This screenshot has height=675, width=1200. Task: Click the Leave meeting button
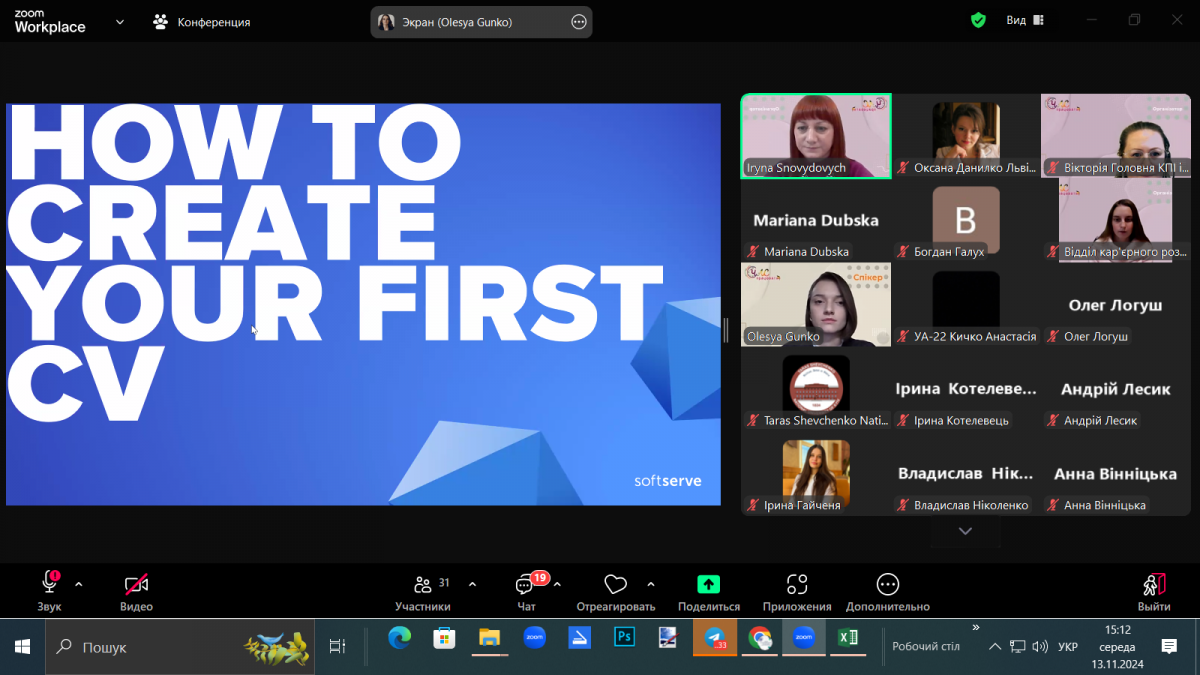(1153, 590)
